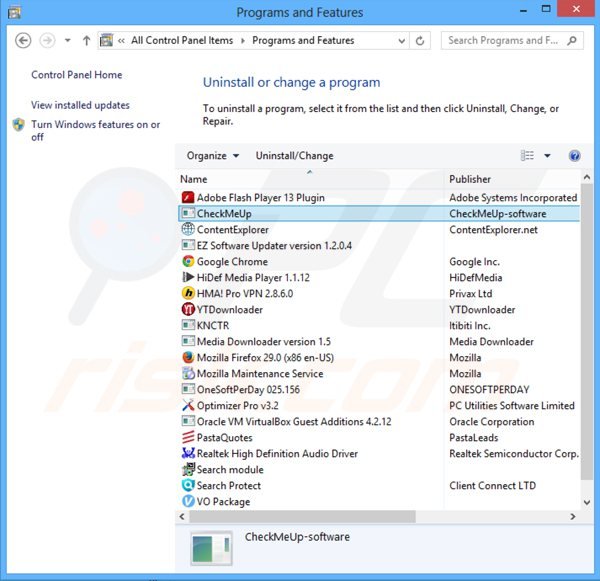The width and height of the screenshot is (600, 581).
Task: Go up one folder level
Action: pos(86,41)
